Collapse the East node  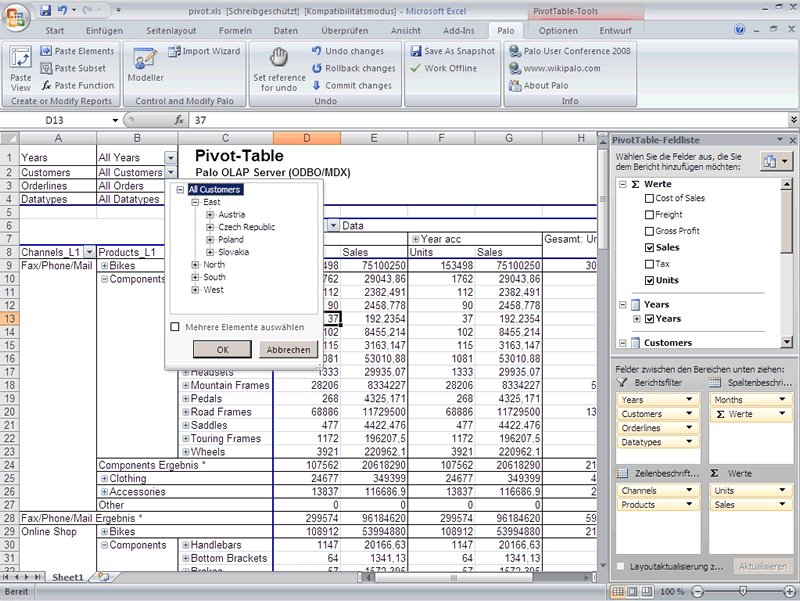[x=195, y=202]
